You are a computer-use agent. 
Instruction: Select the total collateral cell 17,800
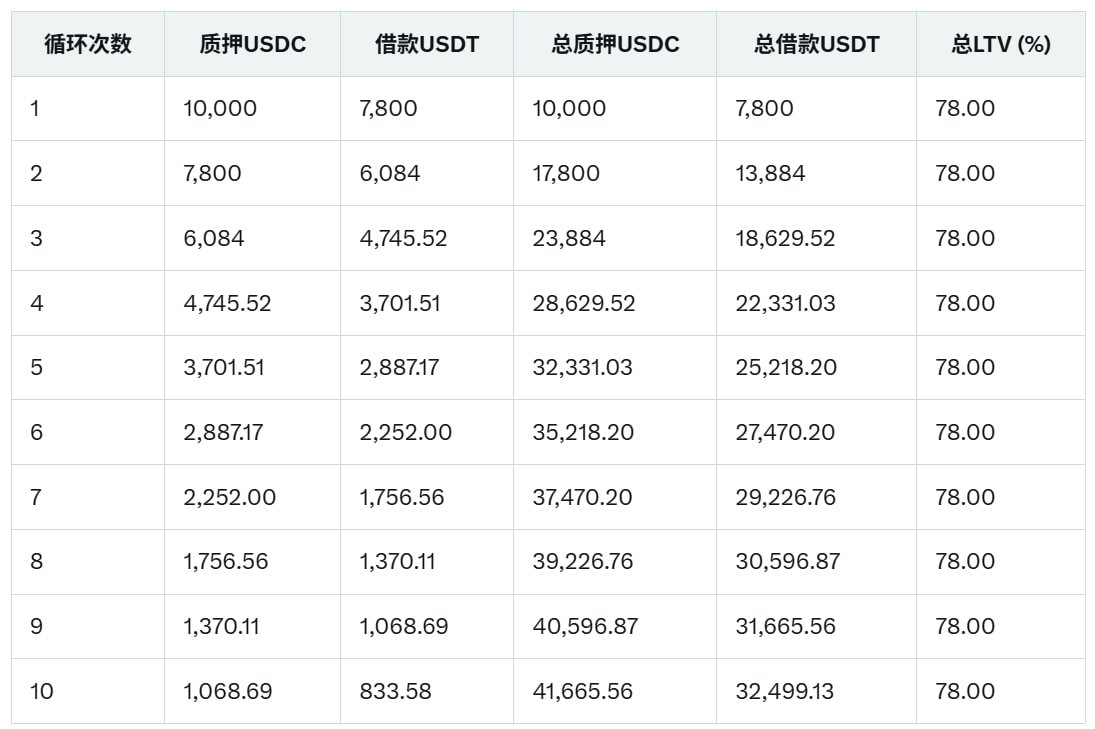click(x=566, y=173)
